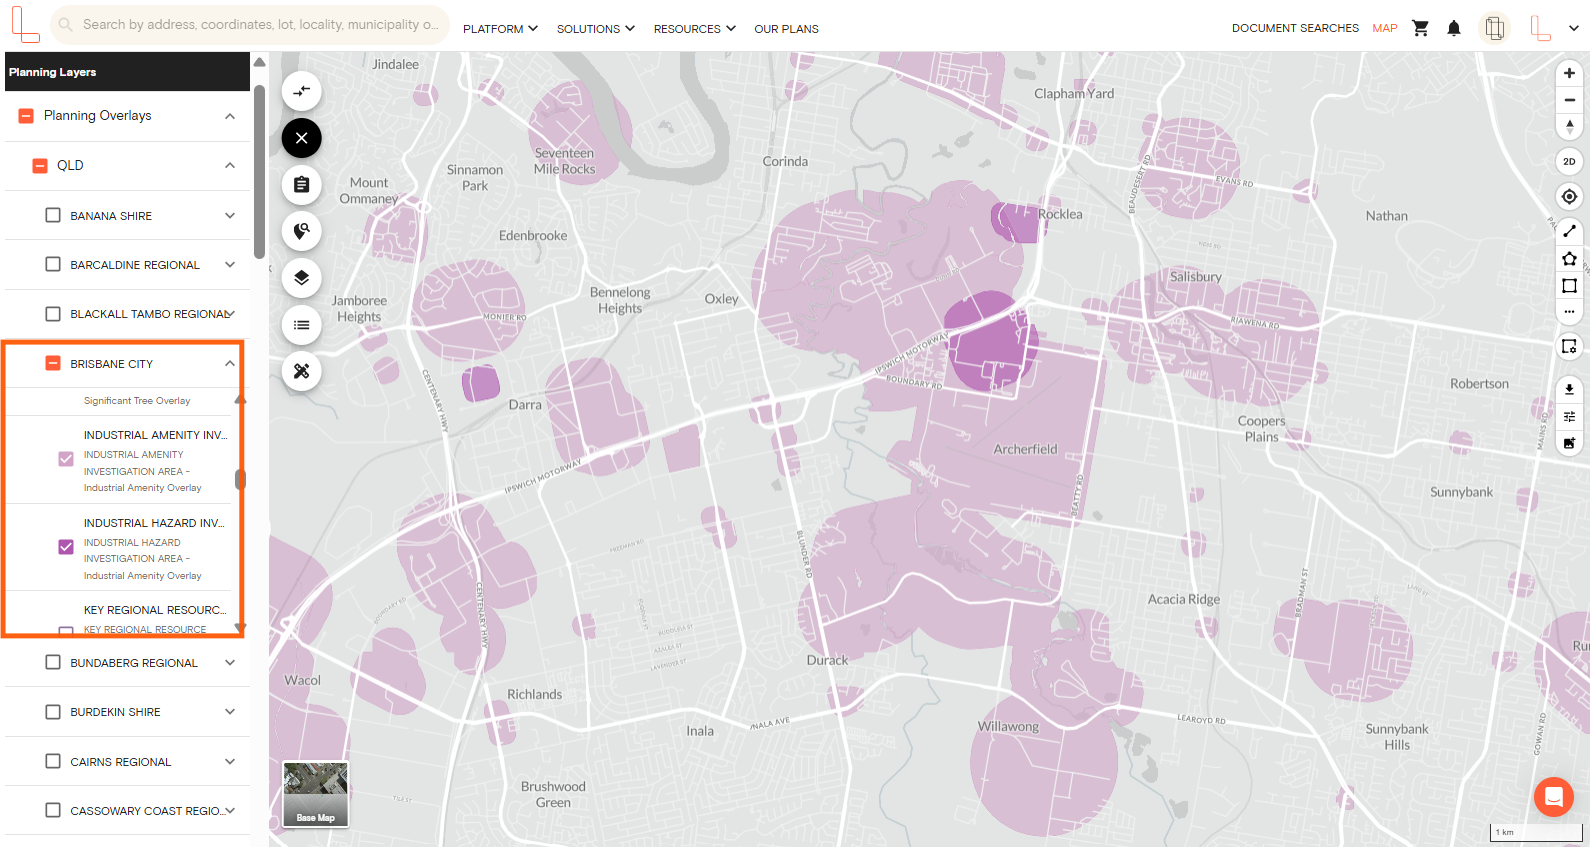The width and height of the screenshot is (1590, 847).
Task: Download the map with download icon
Action: [x=1569, y=389]
